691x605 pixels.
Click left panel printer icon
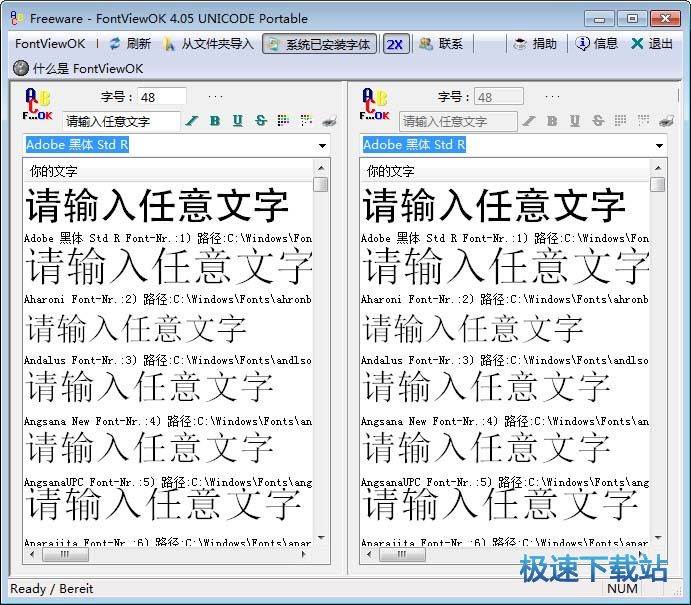pos(330,121)
